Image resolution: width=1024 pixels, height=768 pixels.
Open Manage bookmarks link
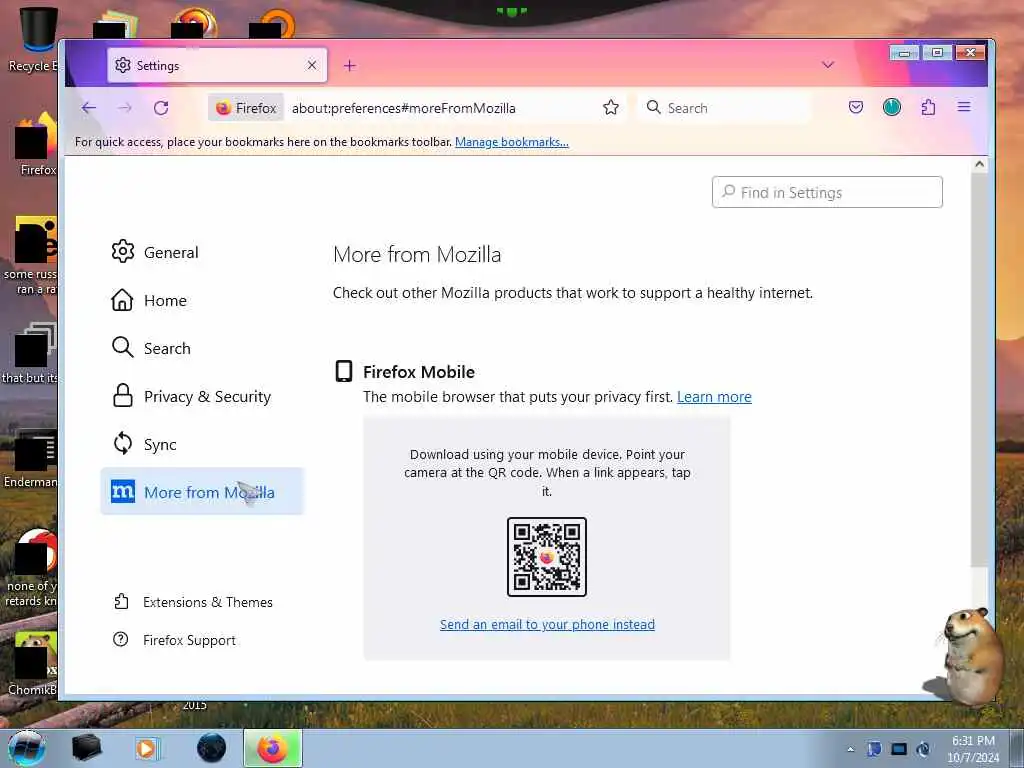pyautogui.click(x=511, y=142)
